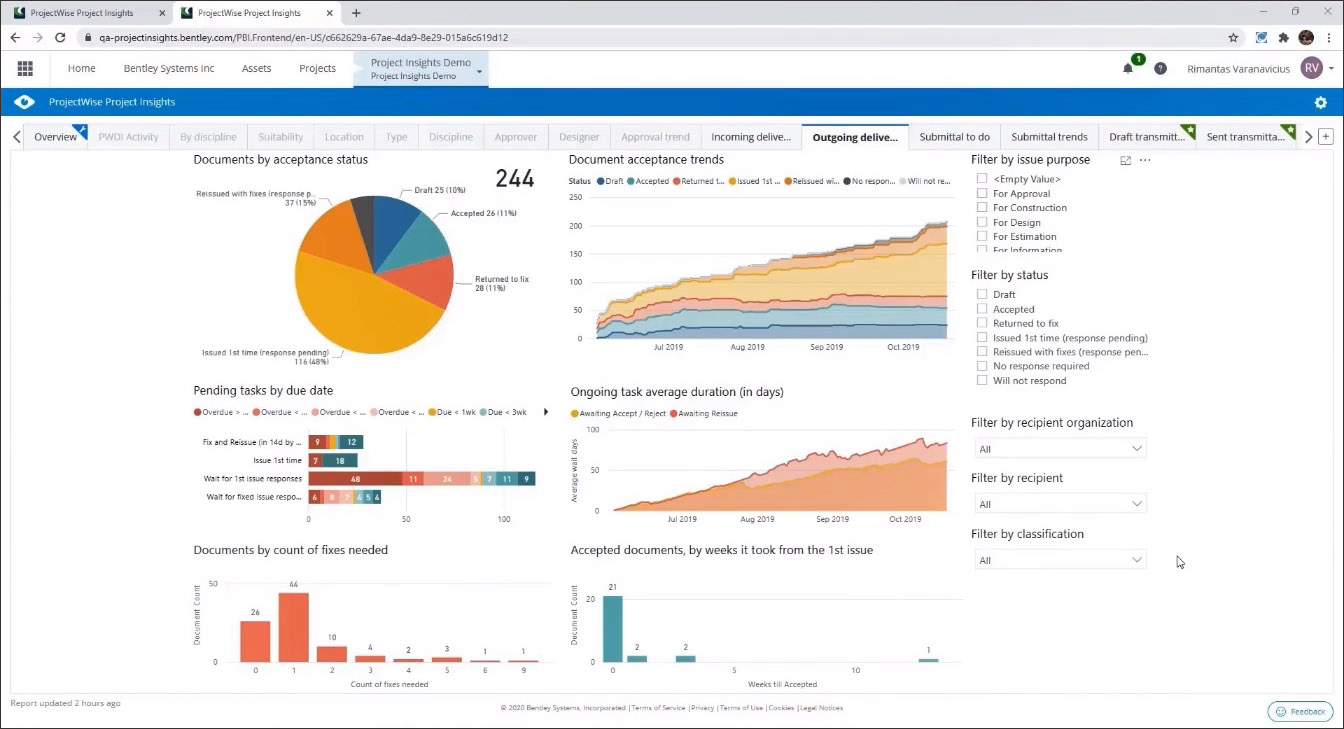Open Filter by recipient organization dropdown
The width and height of the screenshot is (1344, 729).
click(1059, 449)
